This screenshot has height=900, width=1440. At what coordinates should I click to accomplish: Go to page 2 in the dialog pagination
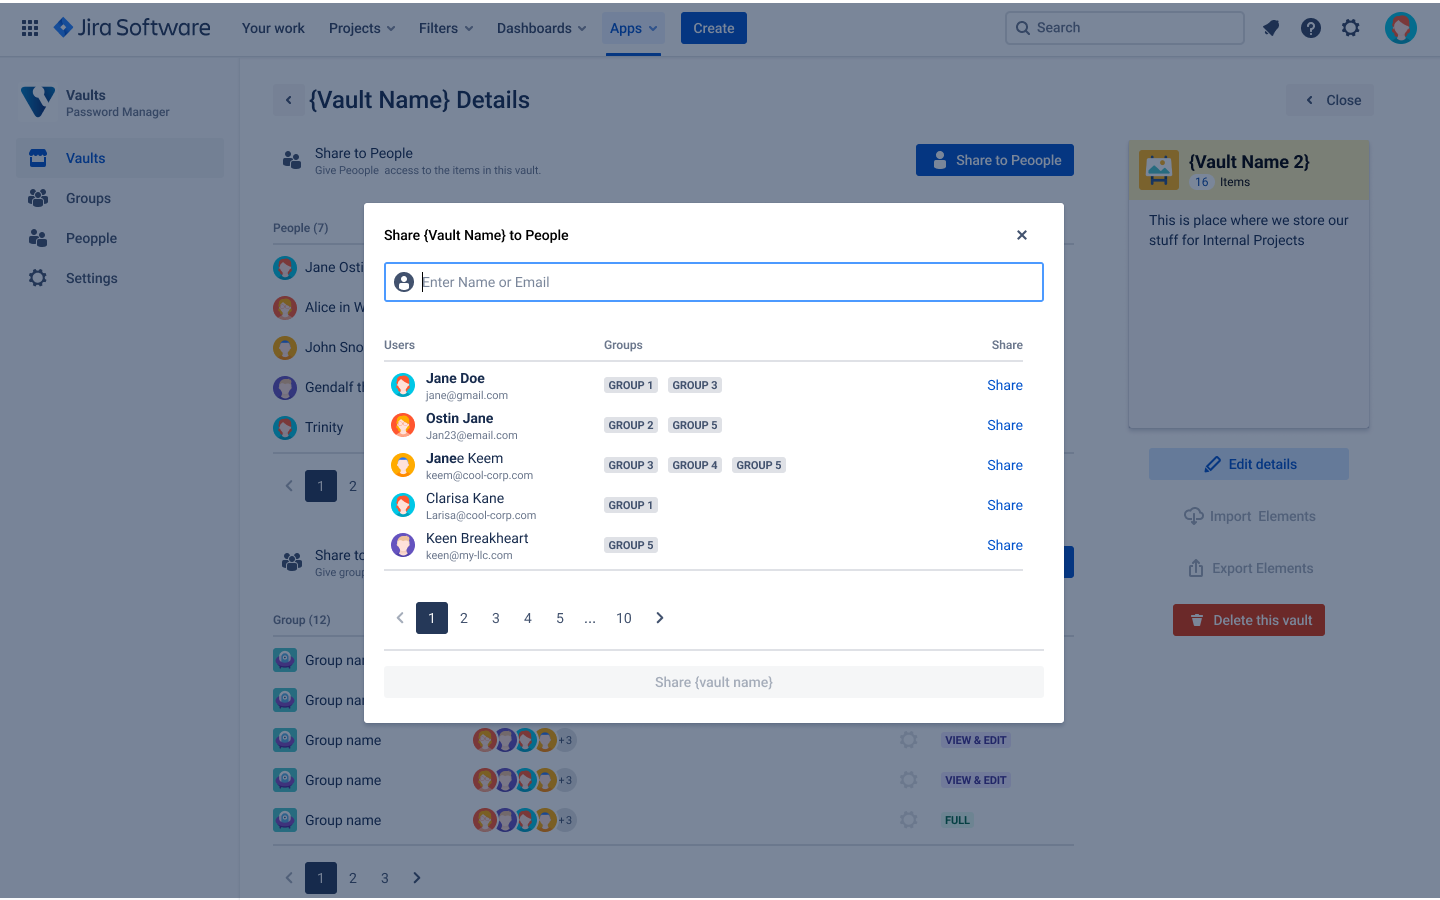tap(464, 618)
